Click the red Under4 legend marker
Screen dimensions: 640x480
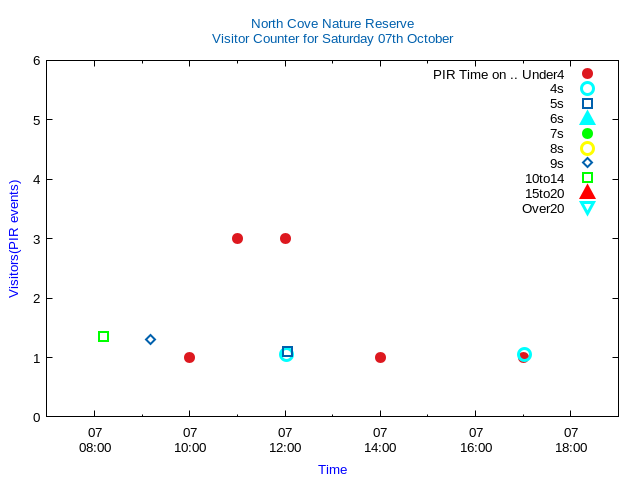[587, 74]
